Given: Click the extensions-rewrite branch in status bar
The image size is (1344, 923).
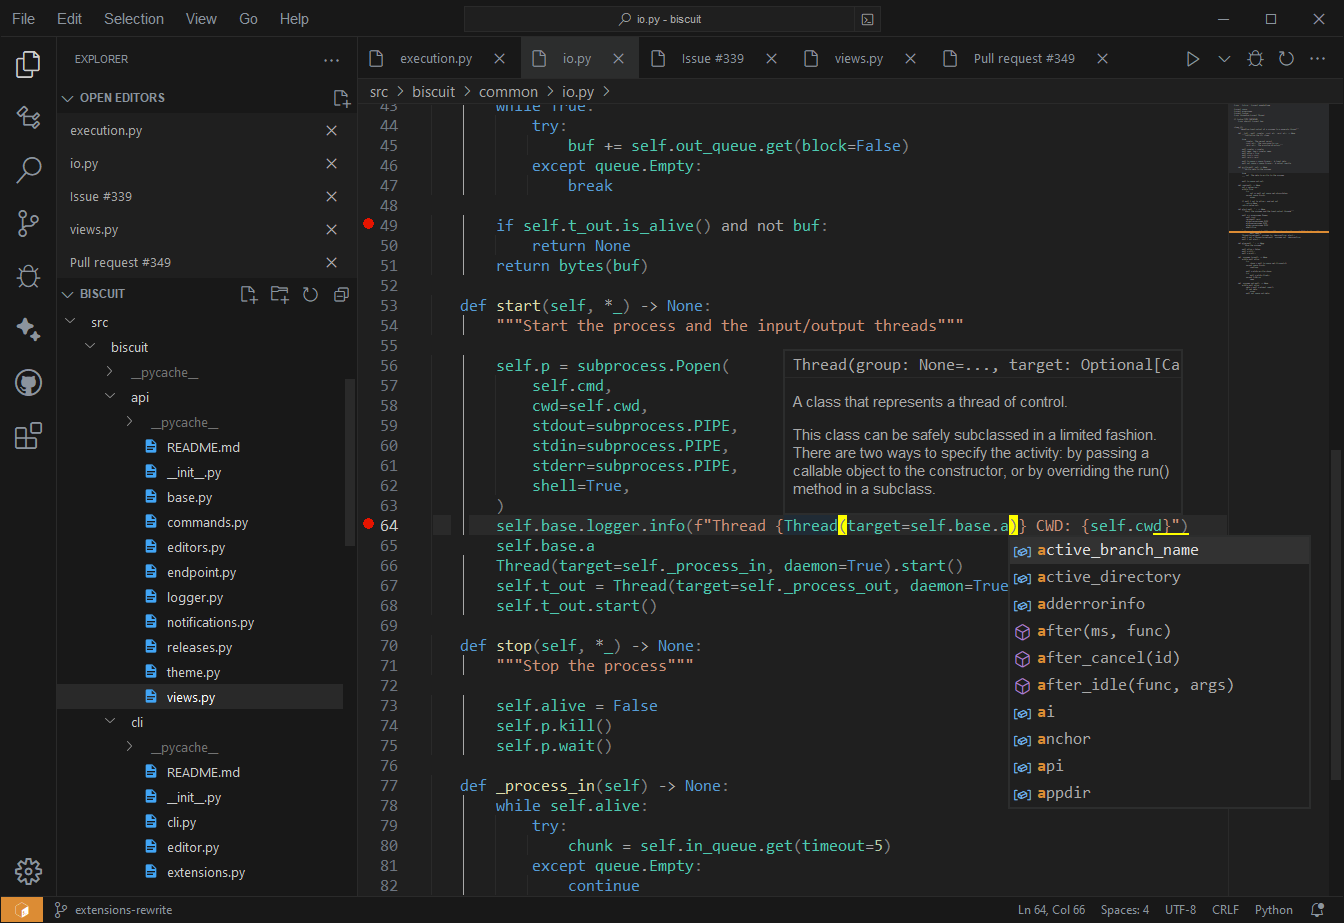Looking at the screenshot, I should 113,910.
